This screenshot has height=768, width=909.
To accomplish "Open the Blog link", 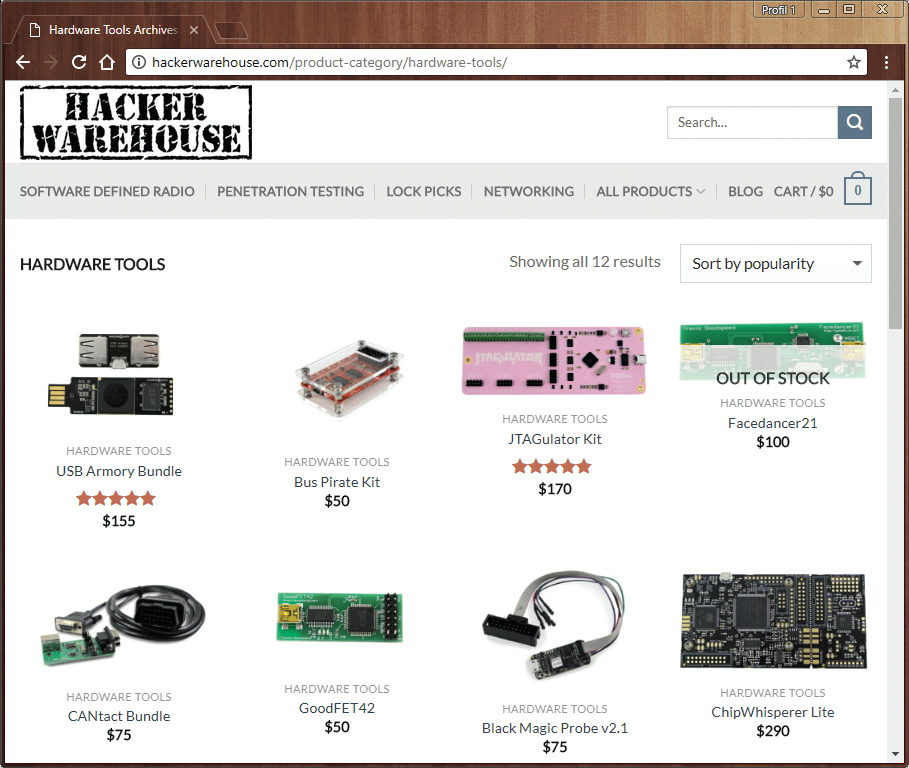I will pyautogui.click(x=746, y=191).
